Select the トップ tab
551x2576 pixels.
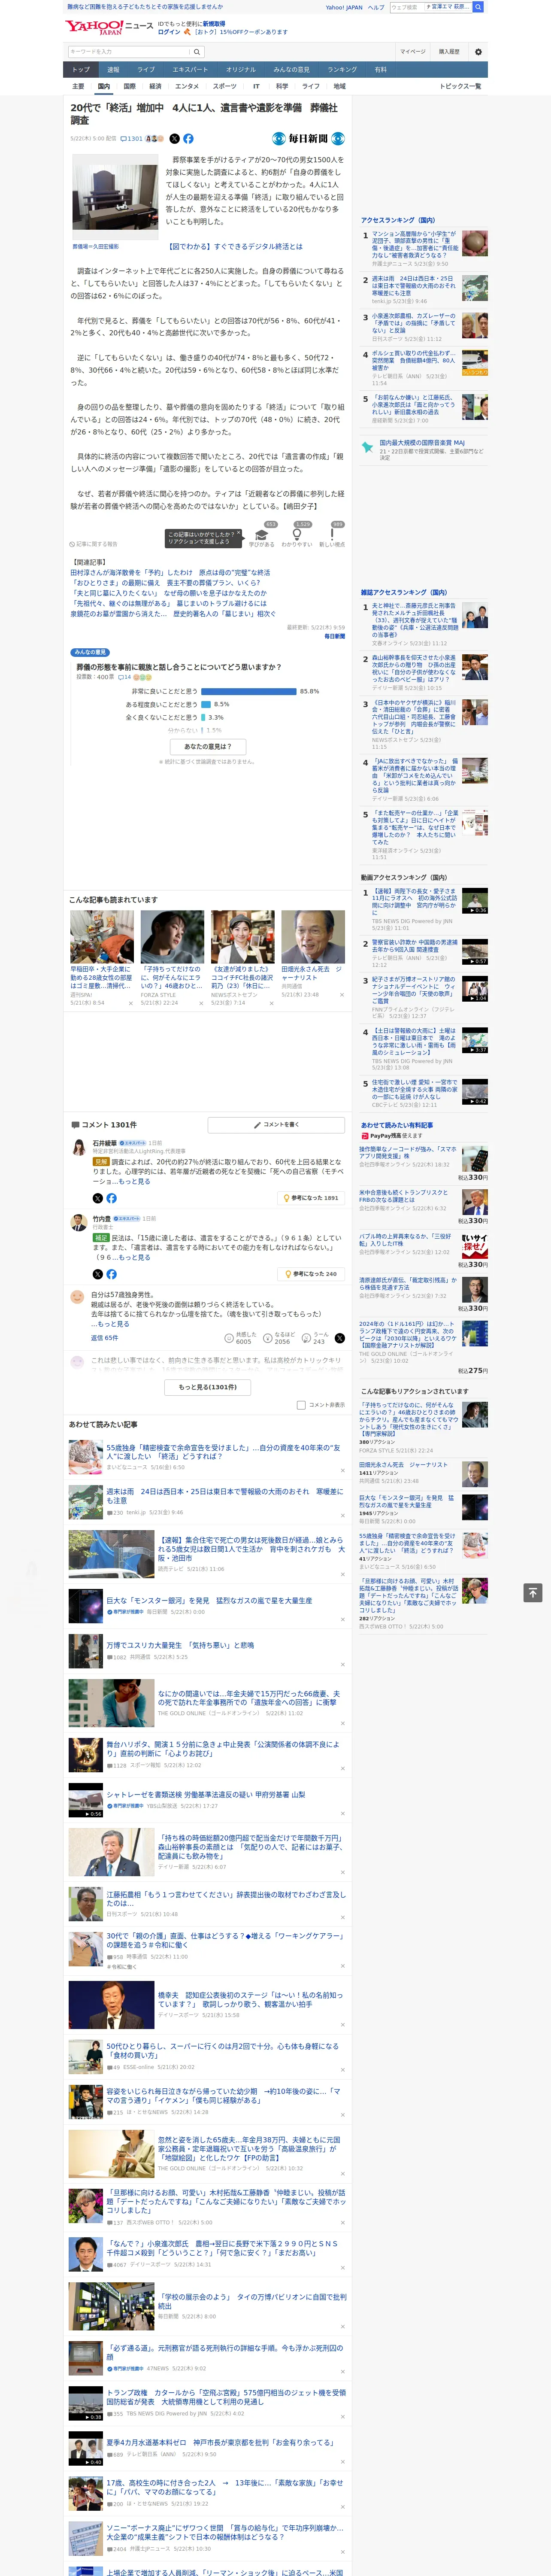[x=81, y=70]
